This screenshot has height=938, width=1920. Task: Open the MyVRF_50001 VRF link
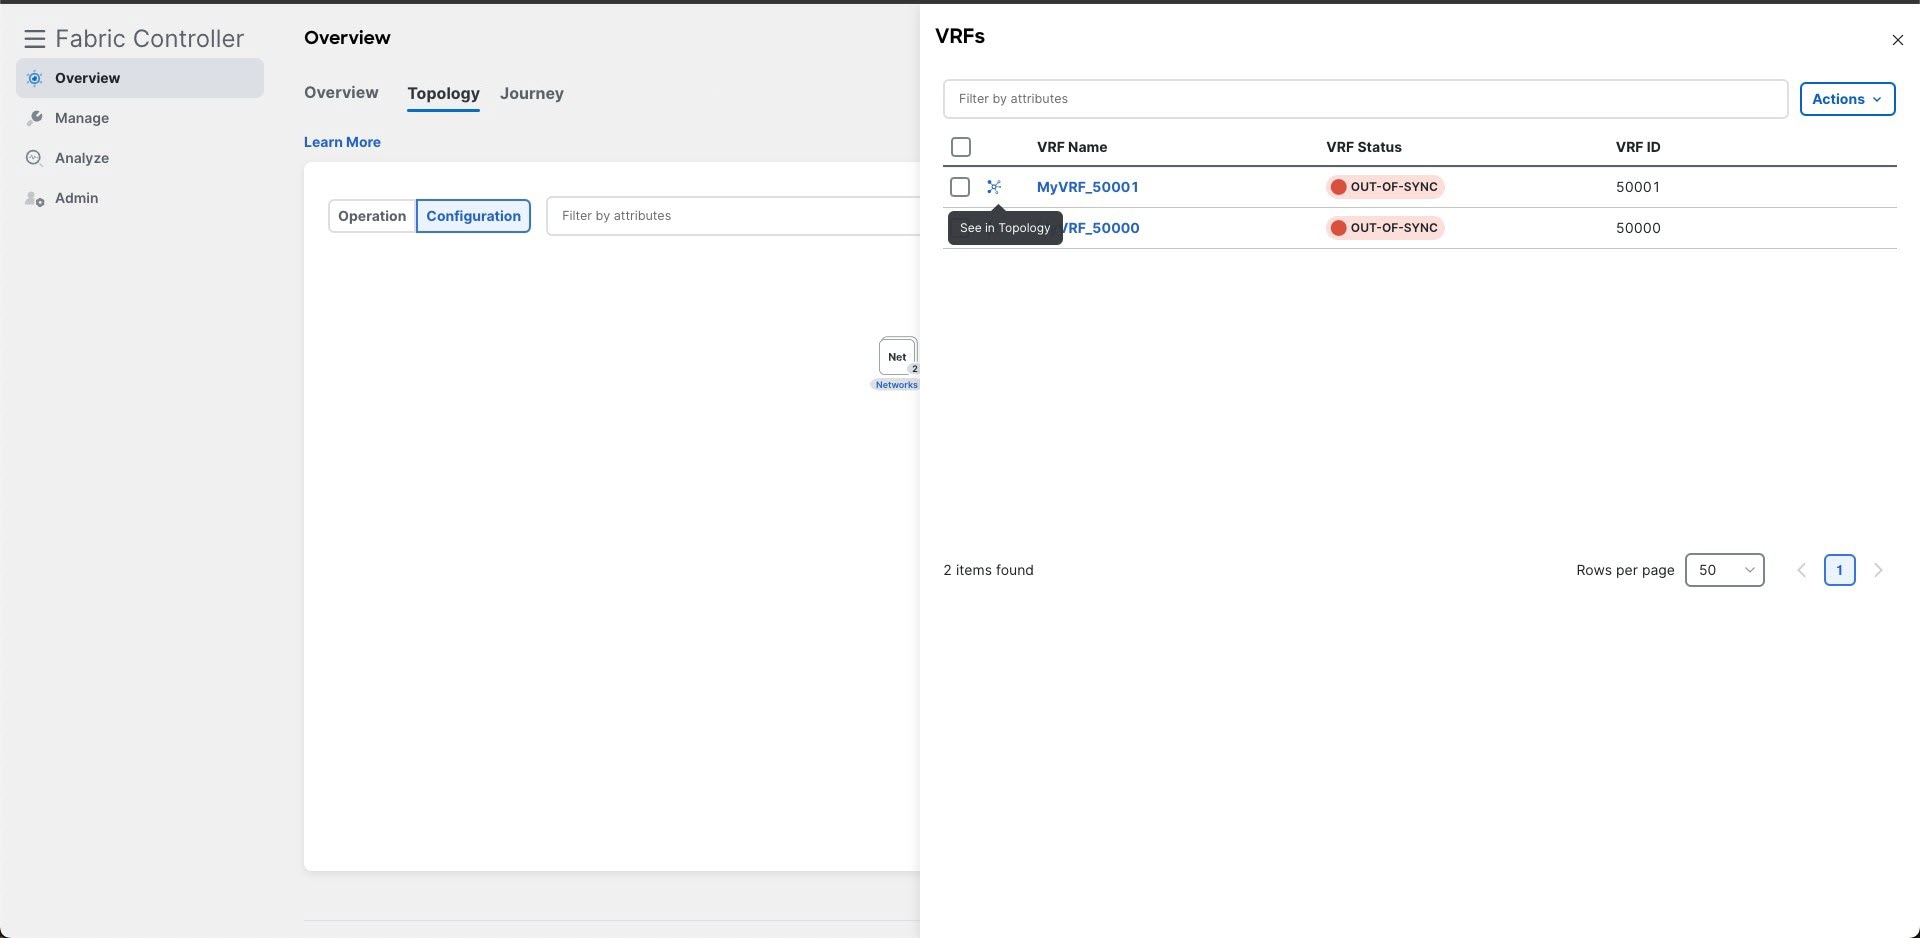1087,187
